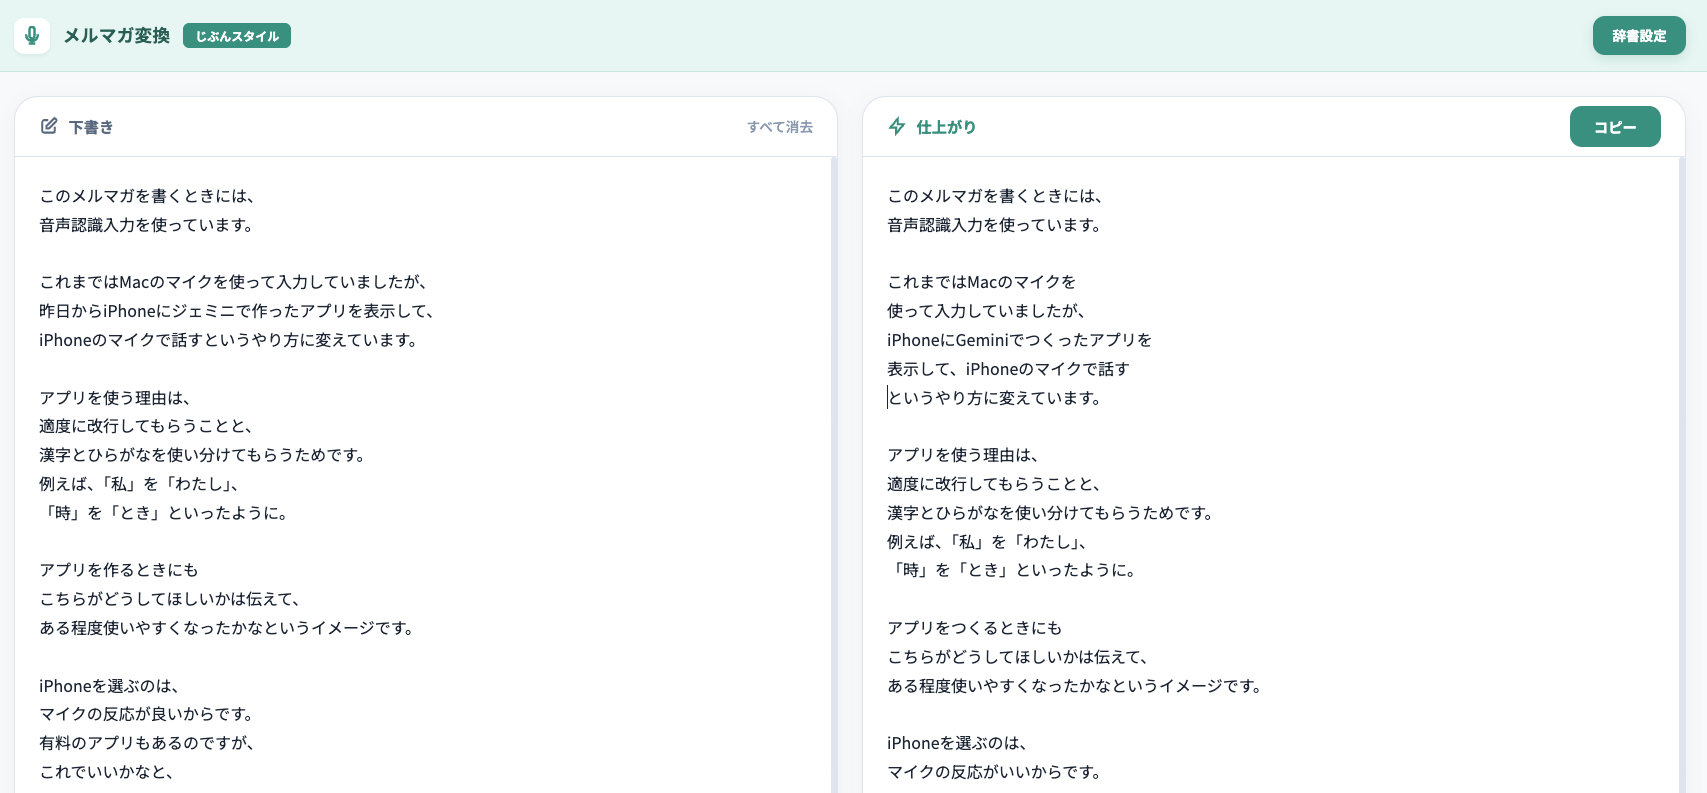Open the 辞書設定 dictionary settings
The height and width of the screenshot is (793, 1707).
click(x=1638, y=36)
